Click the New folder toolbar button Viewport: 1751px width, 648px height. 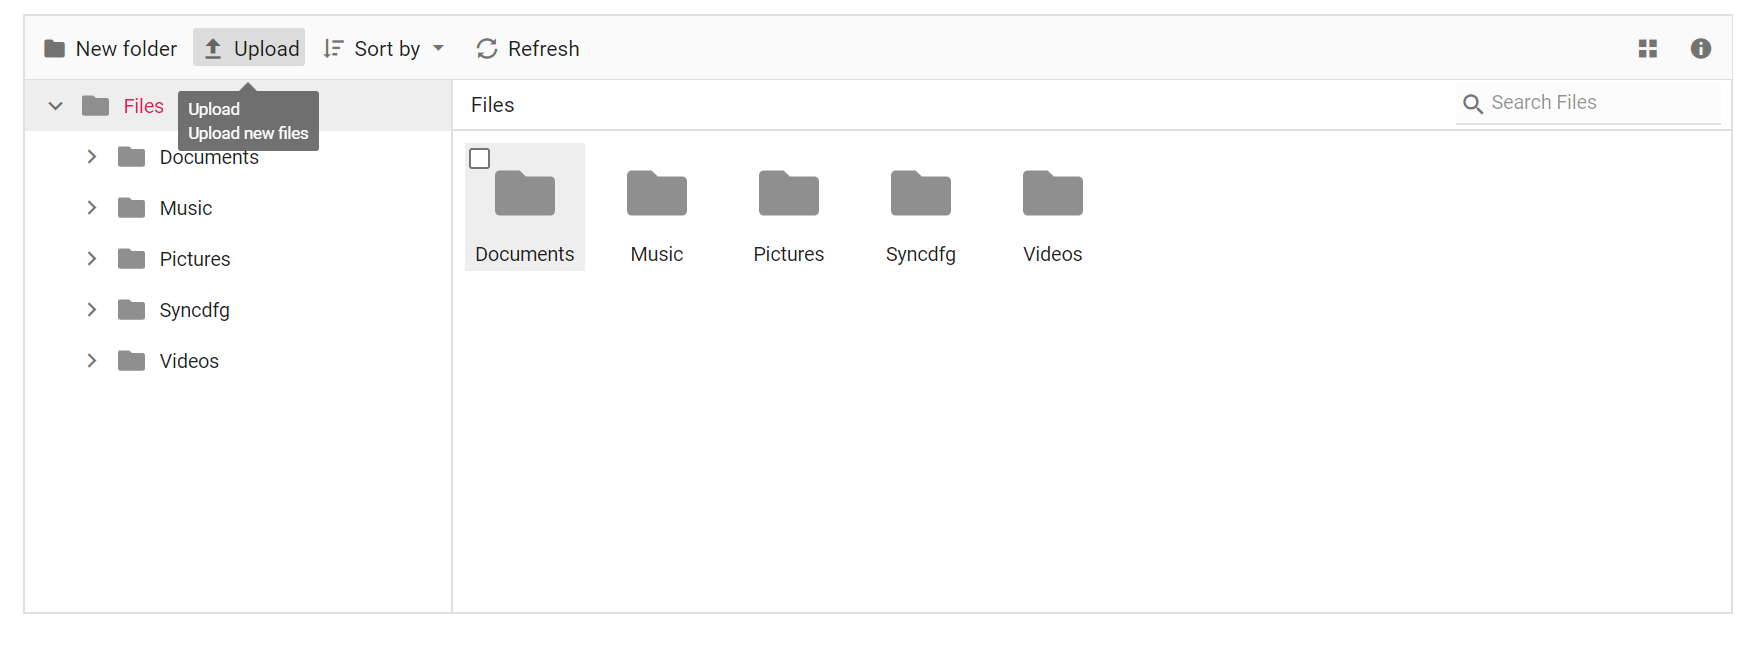tap(111, 48)
